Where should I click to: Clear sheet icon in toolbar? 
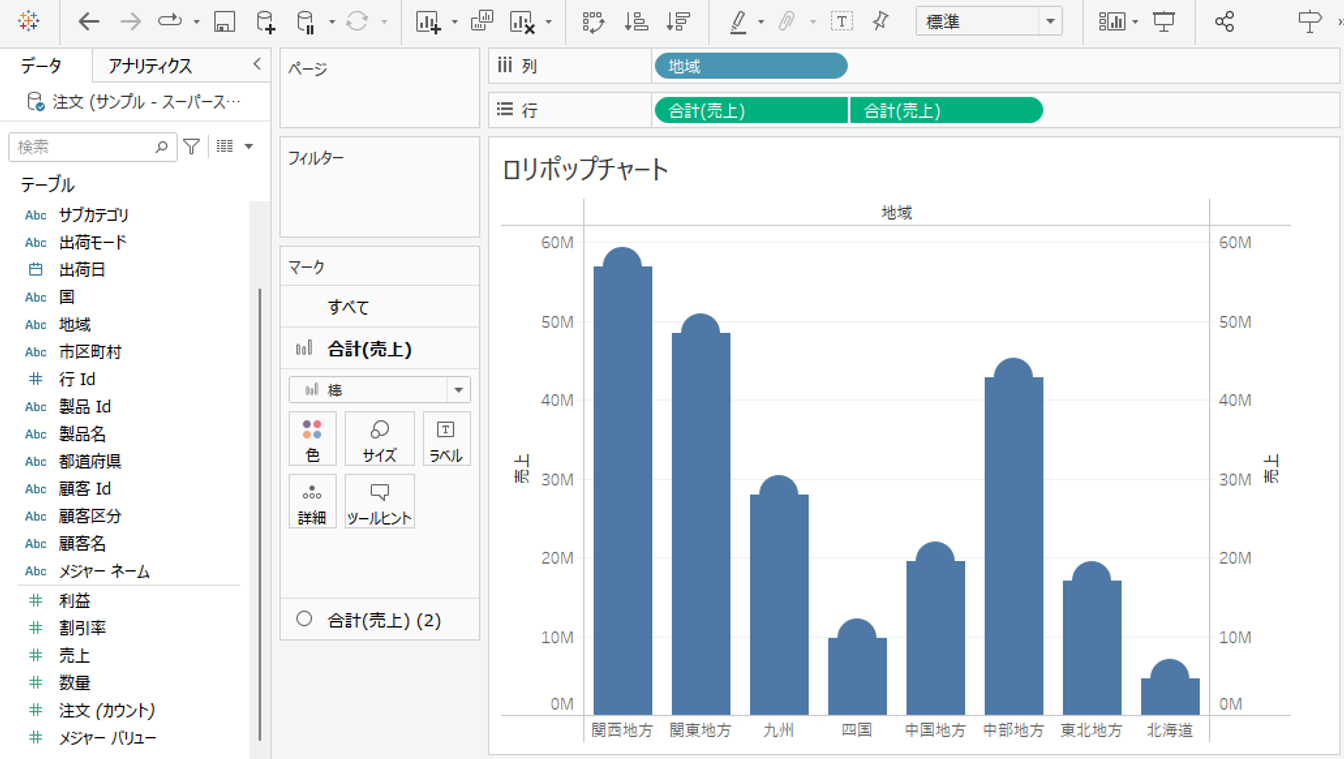tap(522, 21)
